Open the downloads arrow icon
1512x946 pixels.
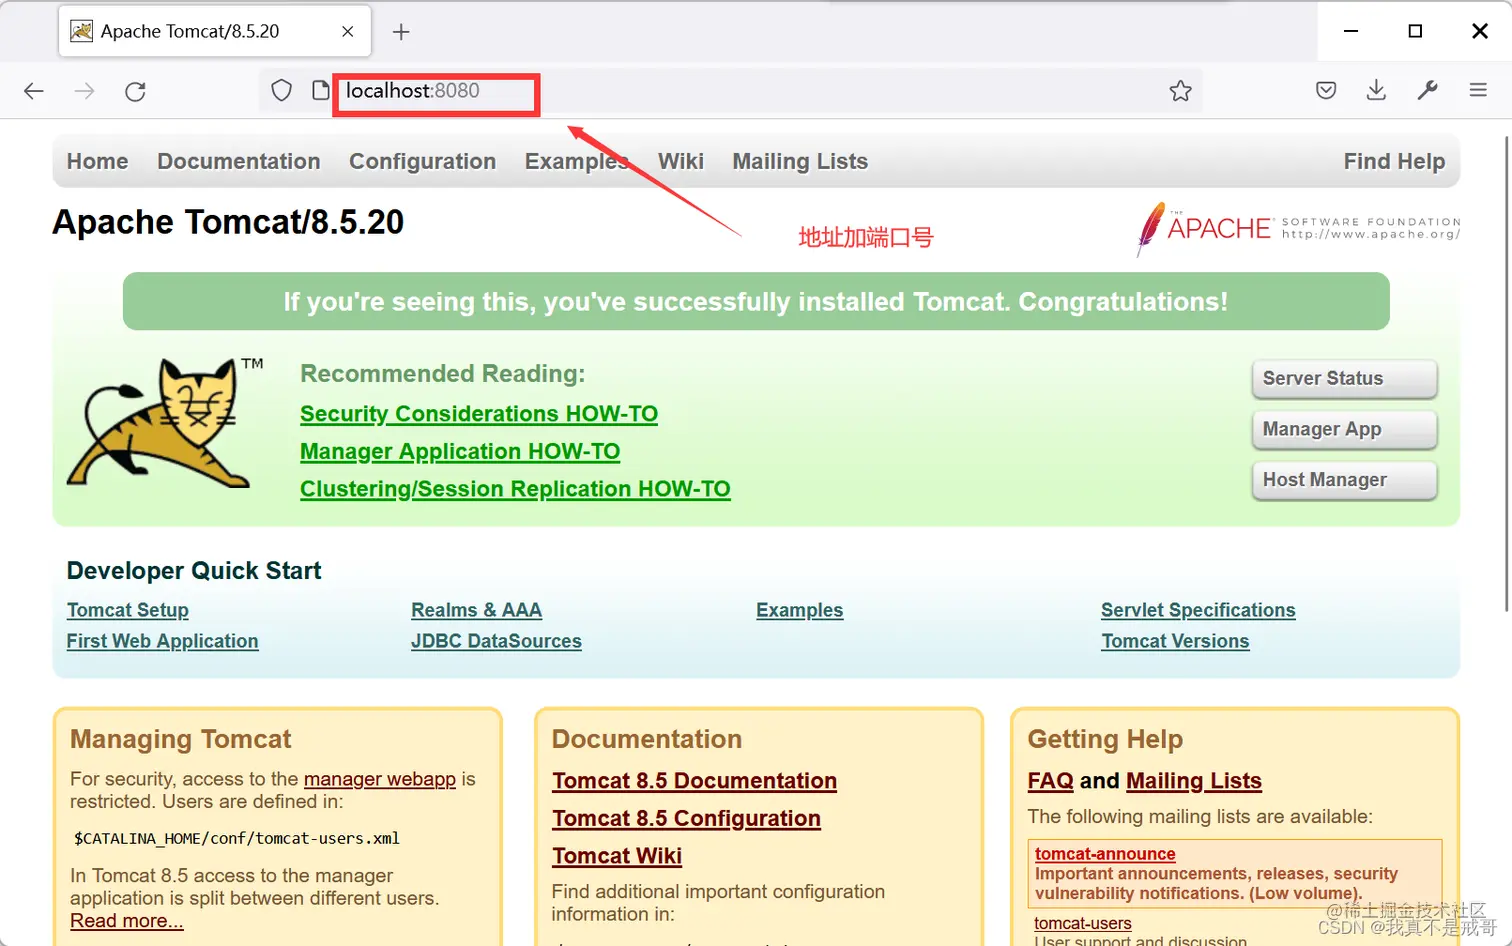tap(1376, 91)
